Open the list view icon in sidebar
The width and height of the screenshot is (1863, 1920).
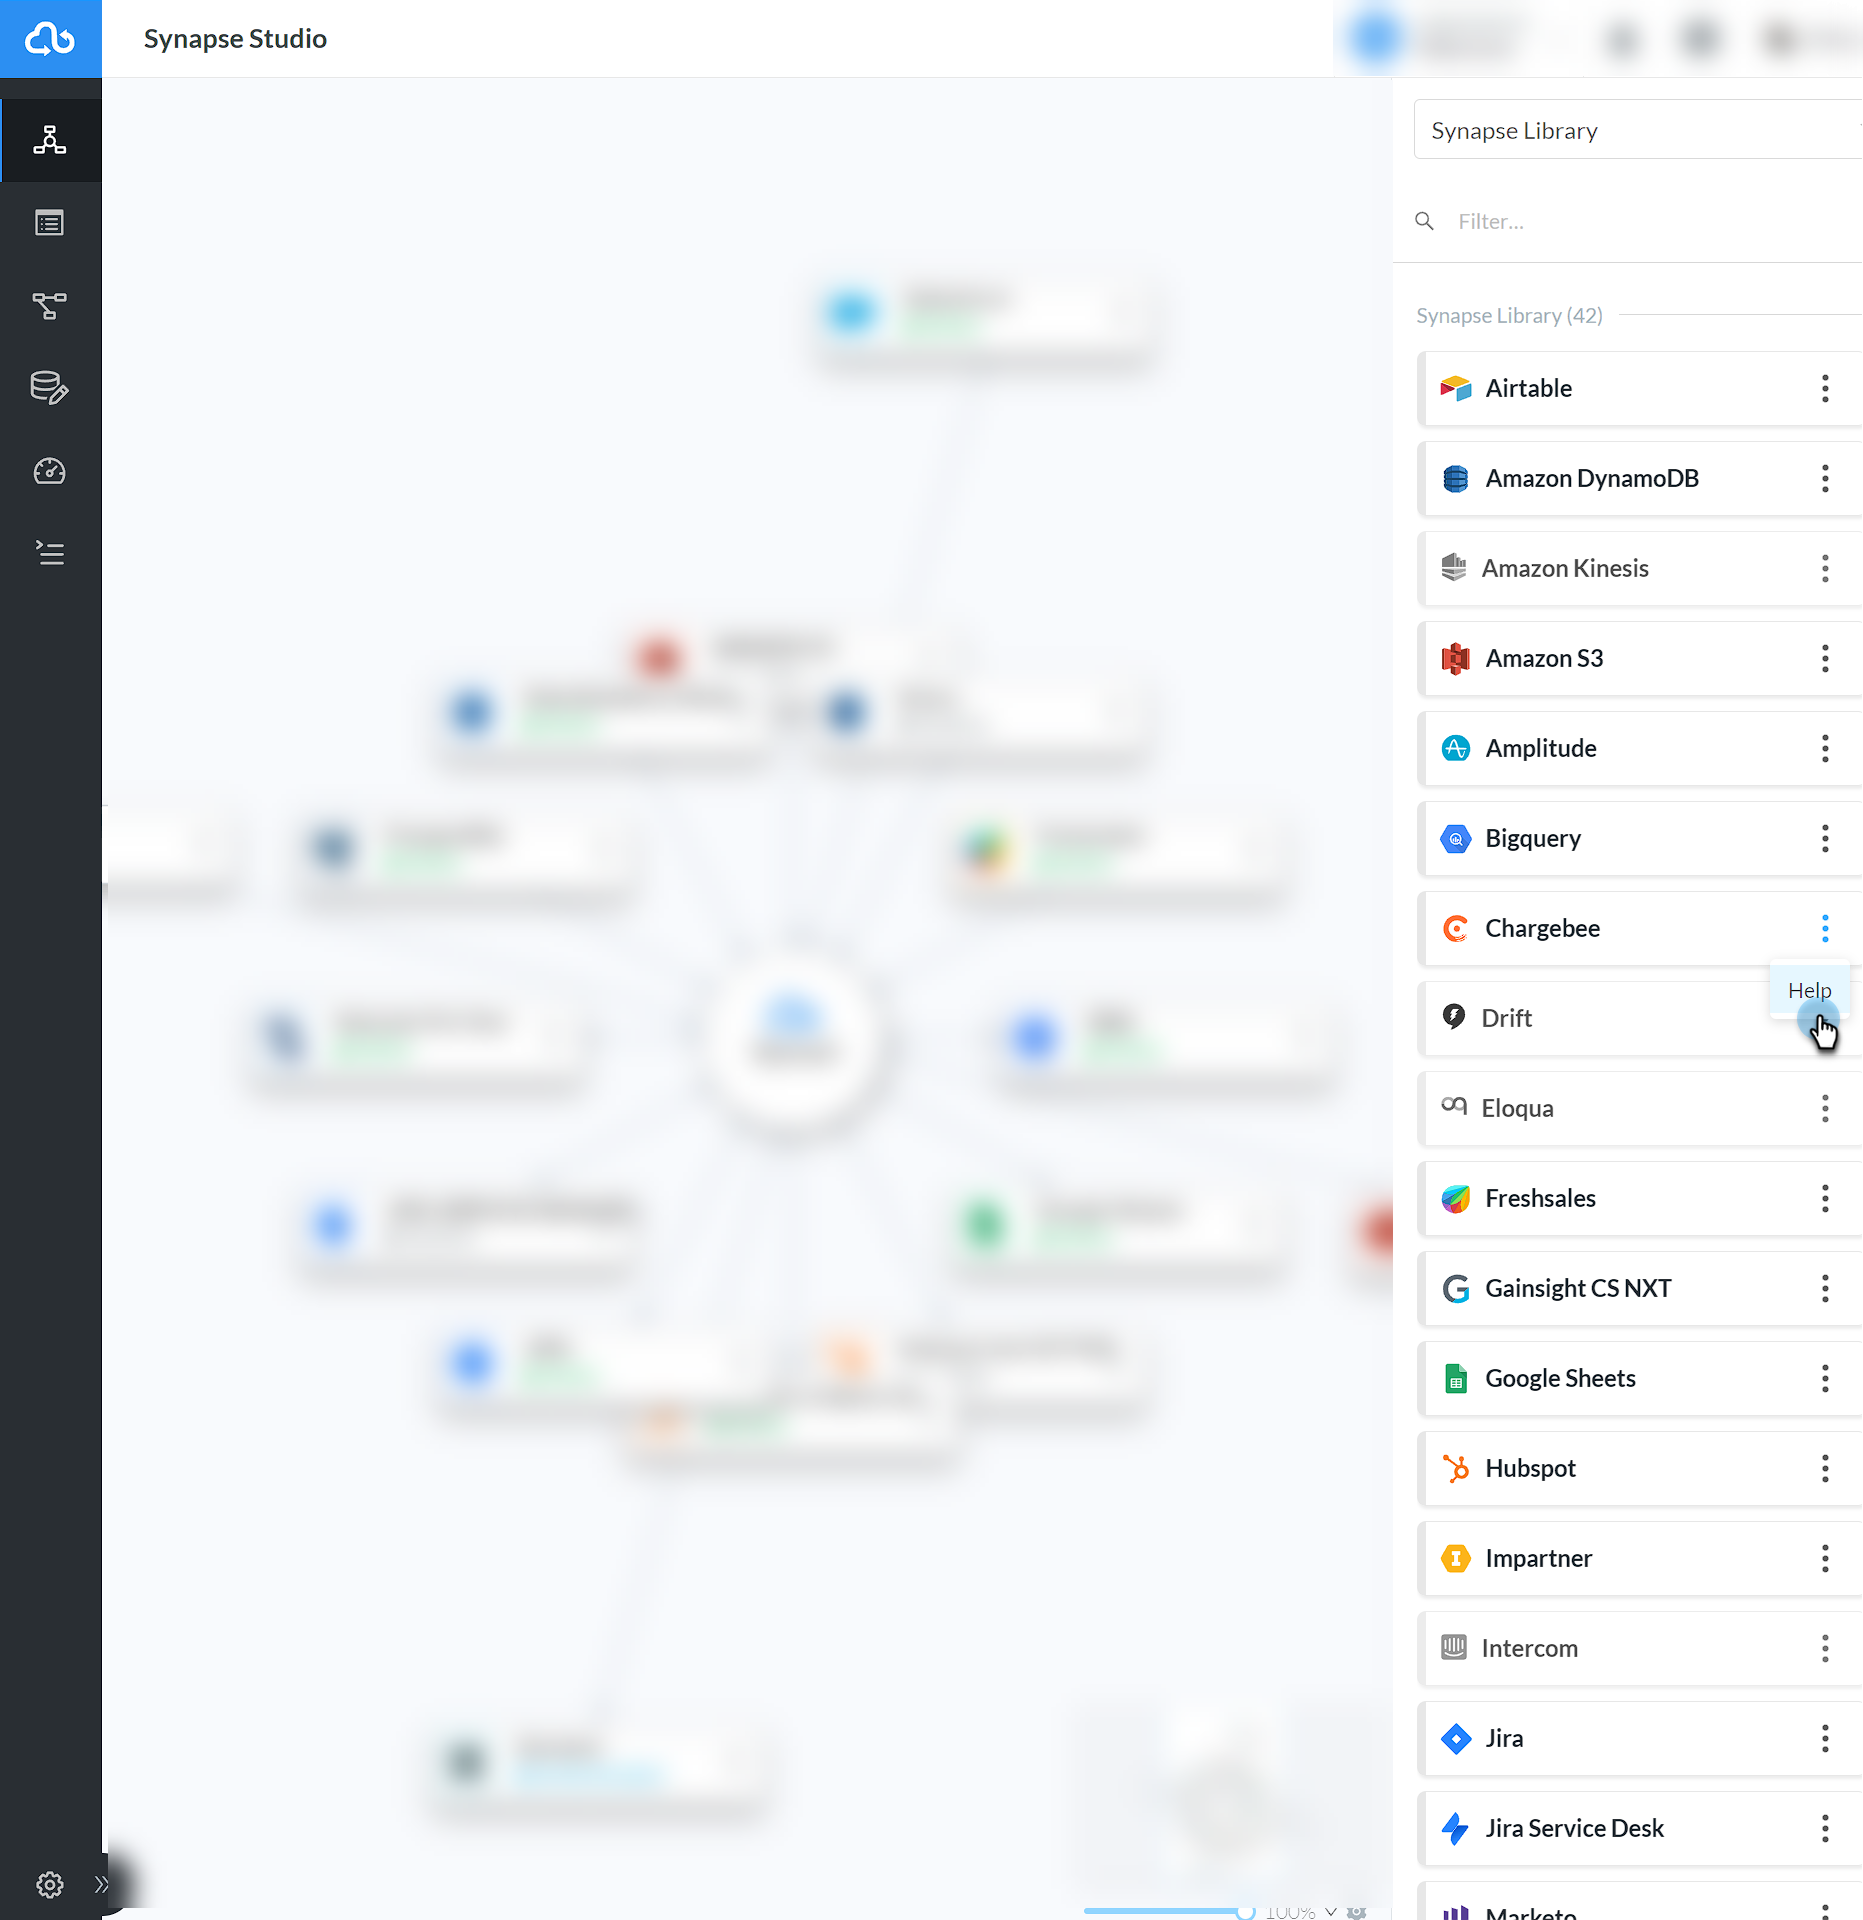[50, 223]
